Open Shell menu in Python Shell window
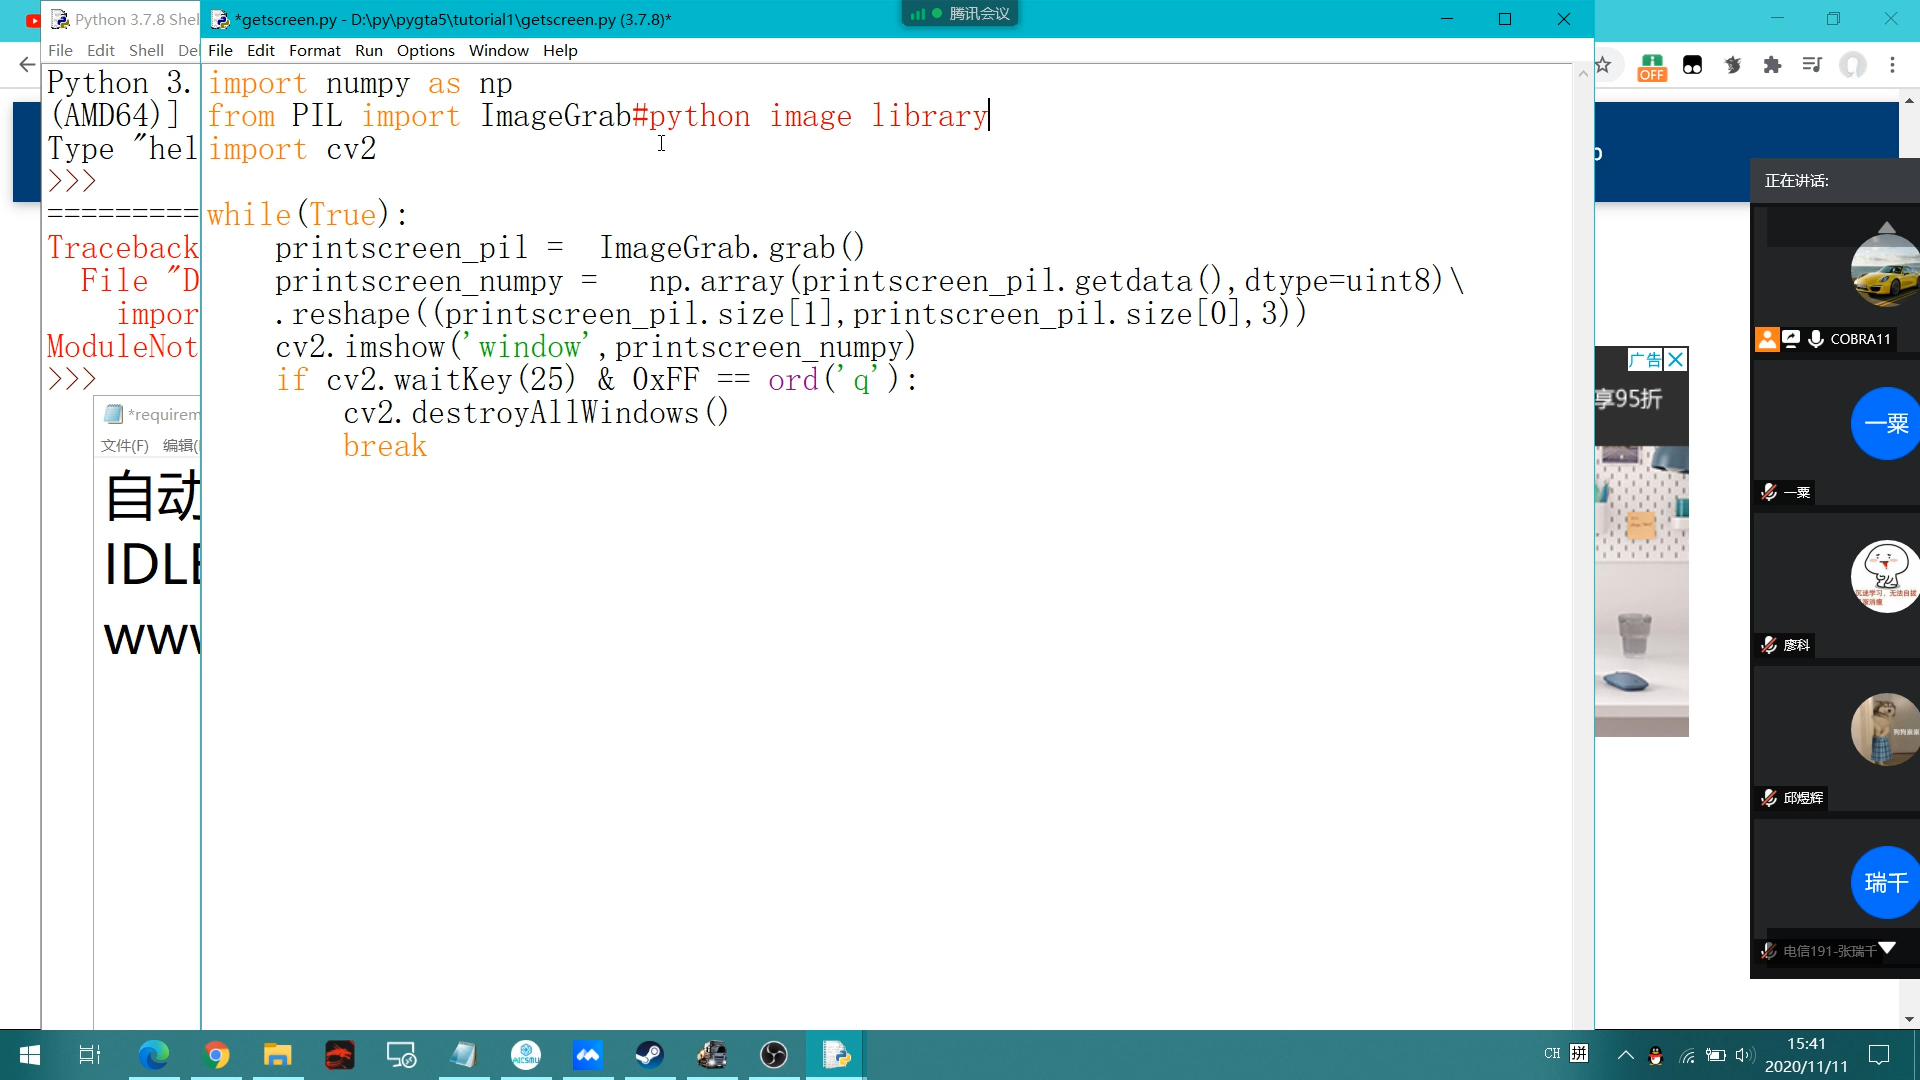 pyautogui.click(x=146, y=50)
